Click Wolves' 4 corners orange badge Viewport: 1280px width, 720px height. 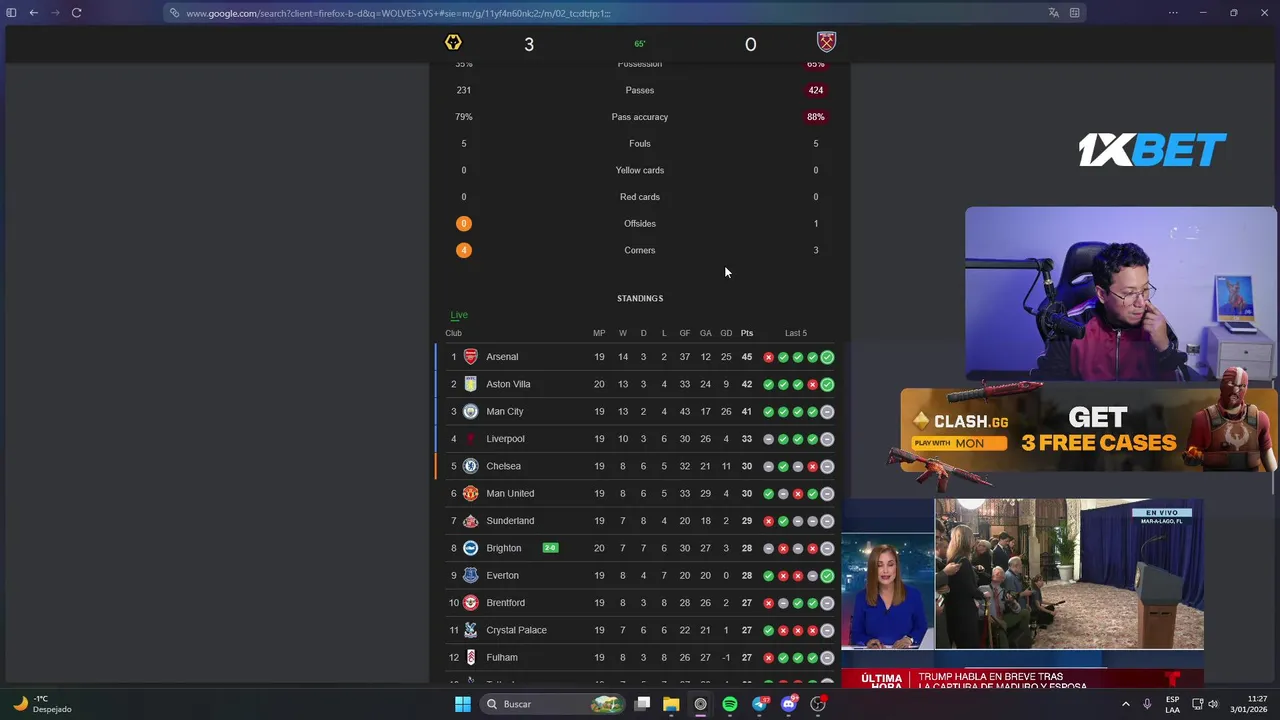(463, 250)
